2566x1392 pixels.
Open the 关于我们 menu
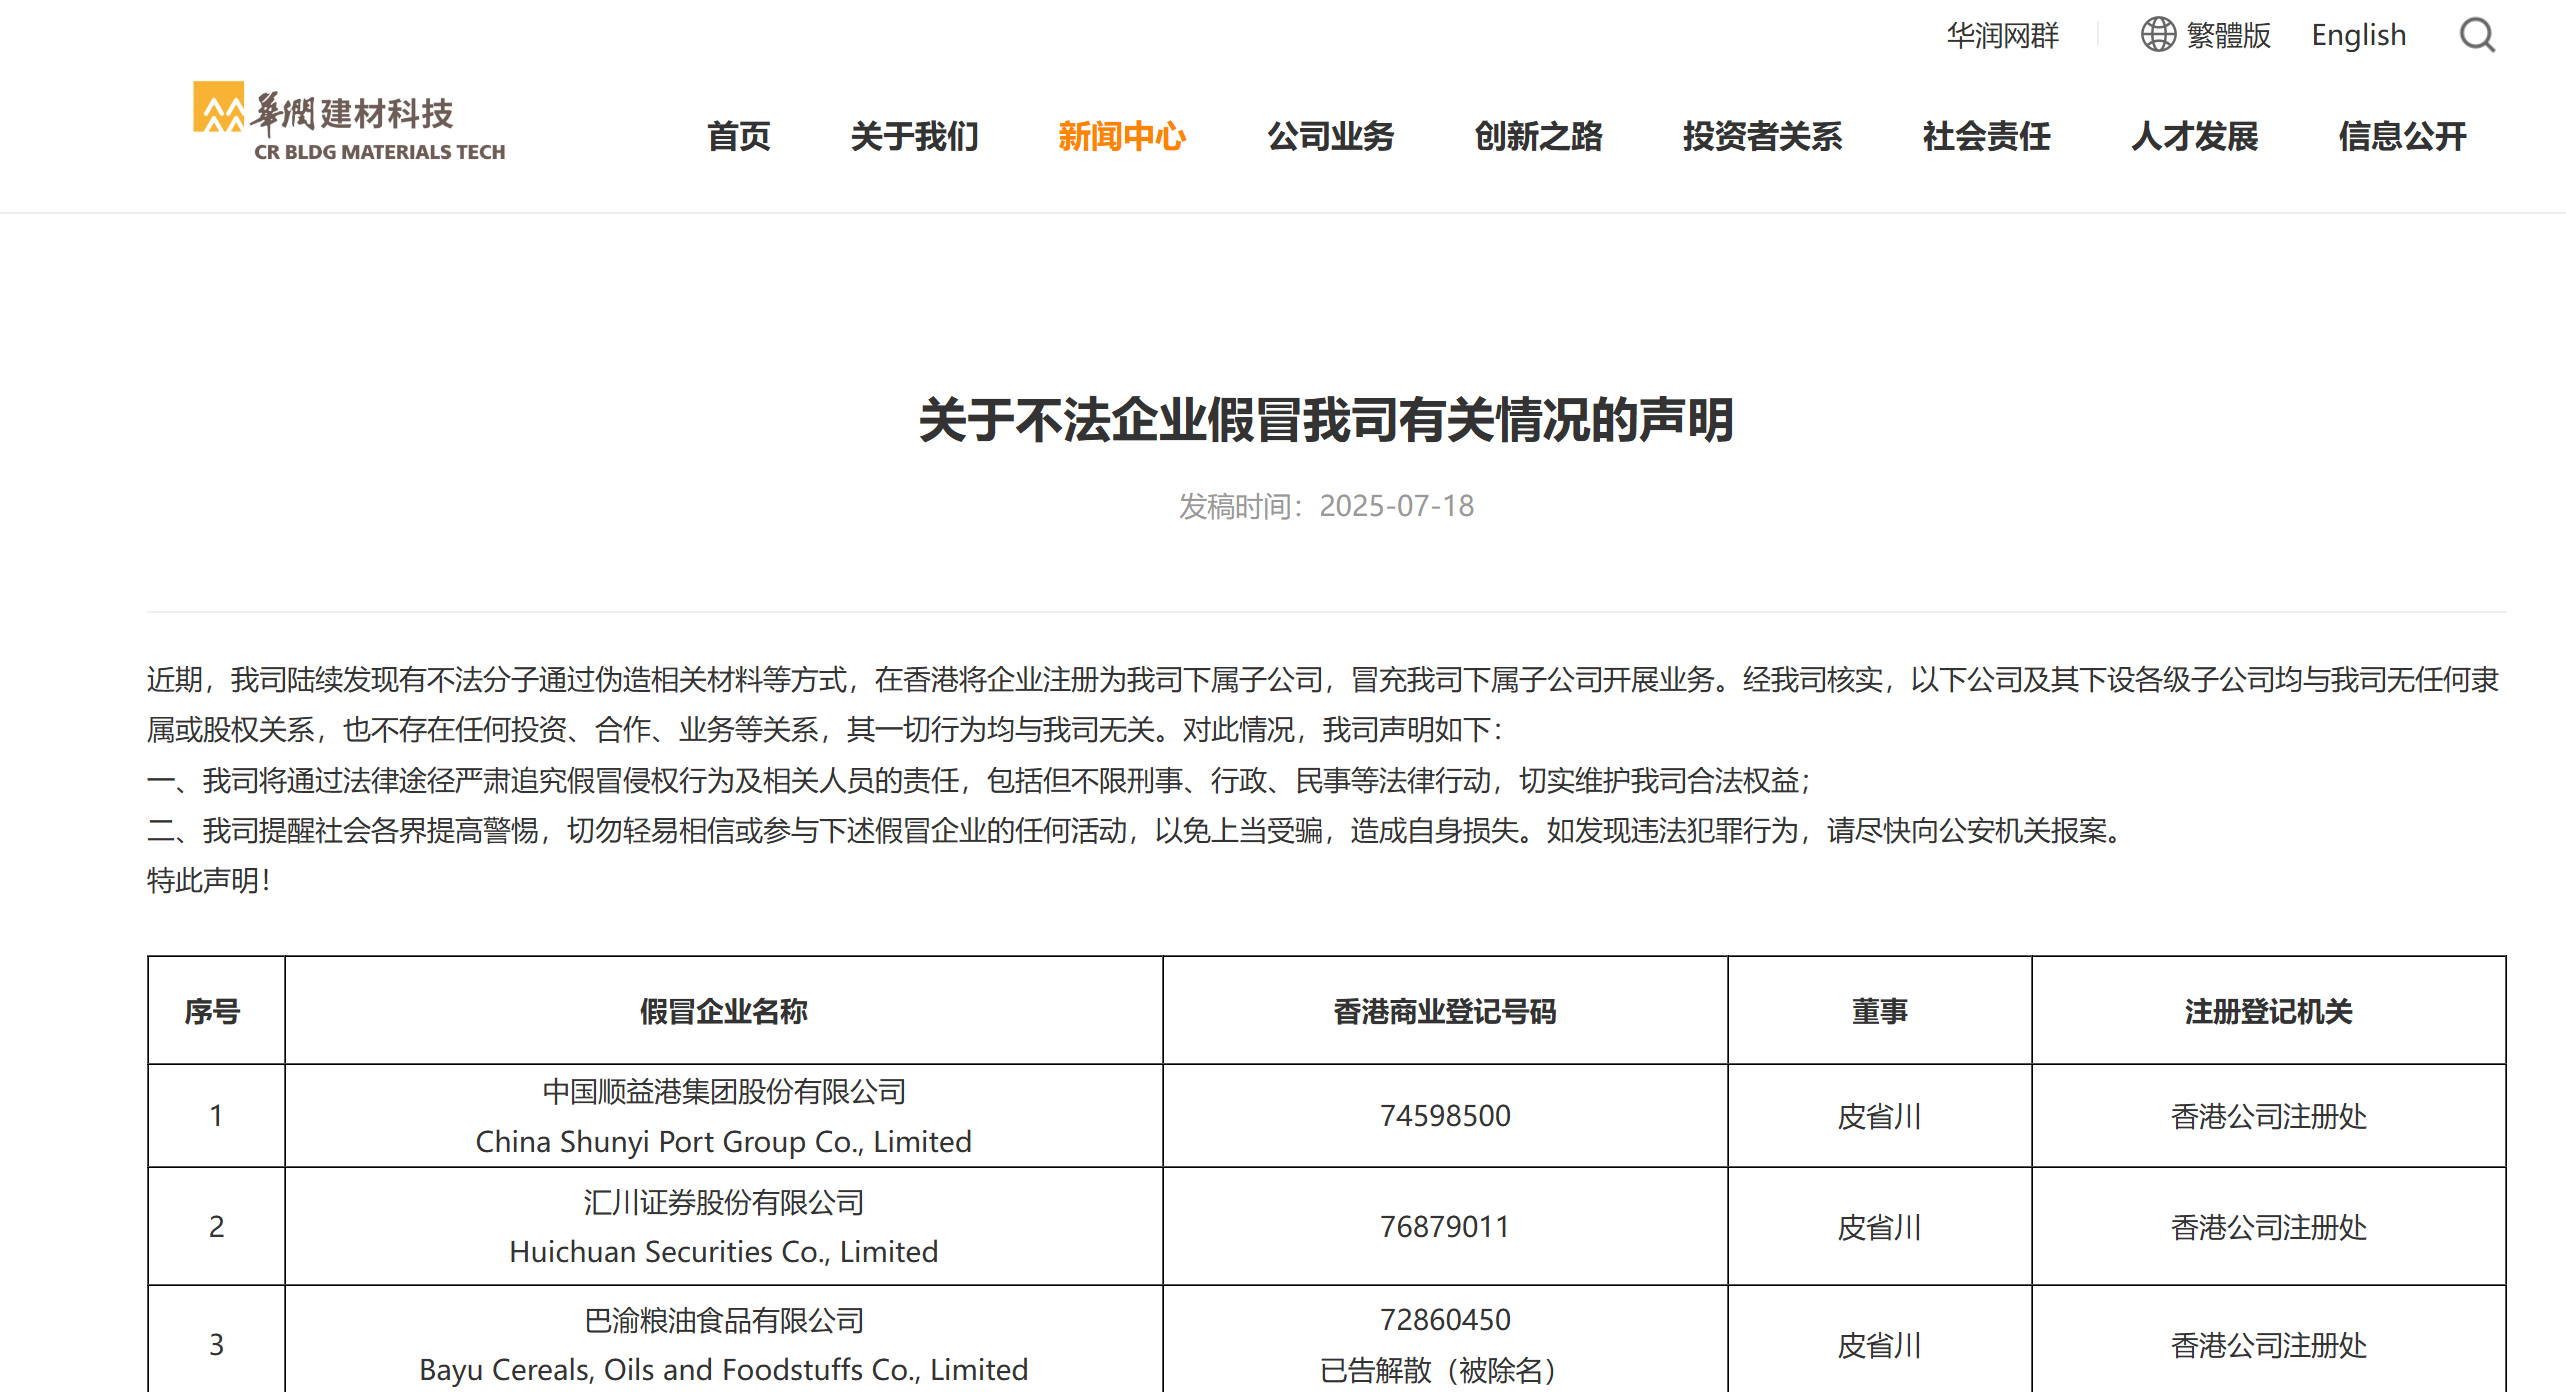914,136
